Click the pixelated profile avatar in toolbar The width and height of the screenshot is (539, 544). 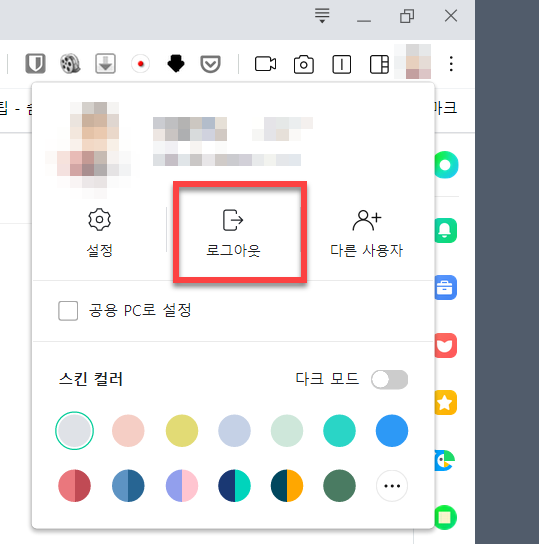(x=413, y=61)
